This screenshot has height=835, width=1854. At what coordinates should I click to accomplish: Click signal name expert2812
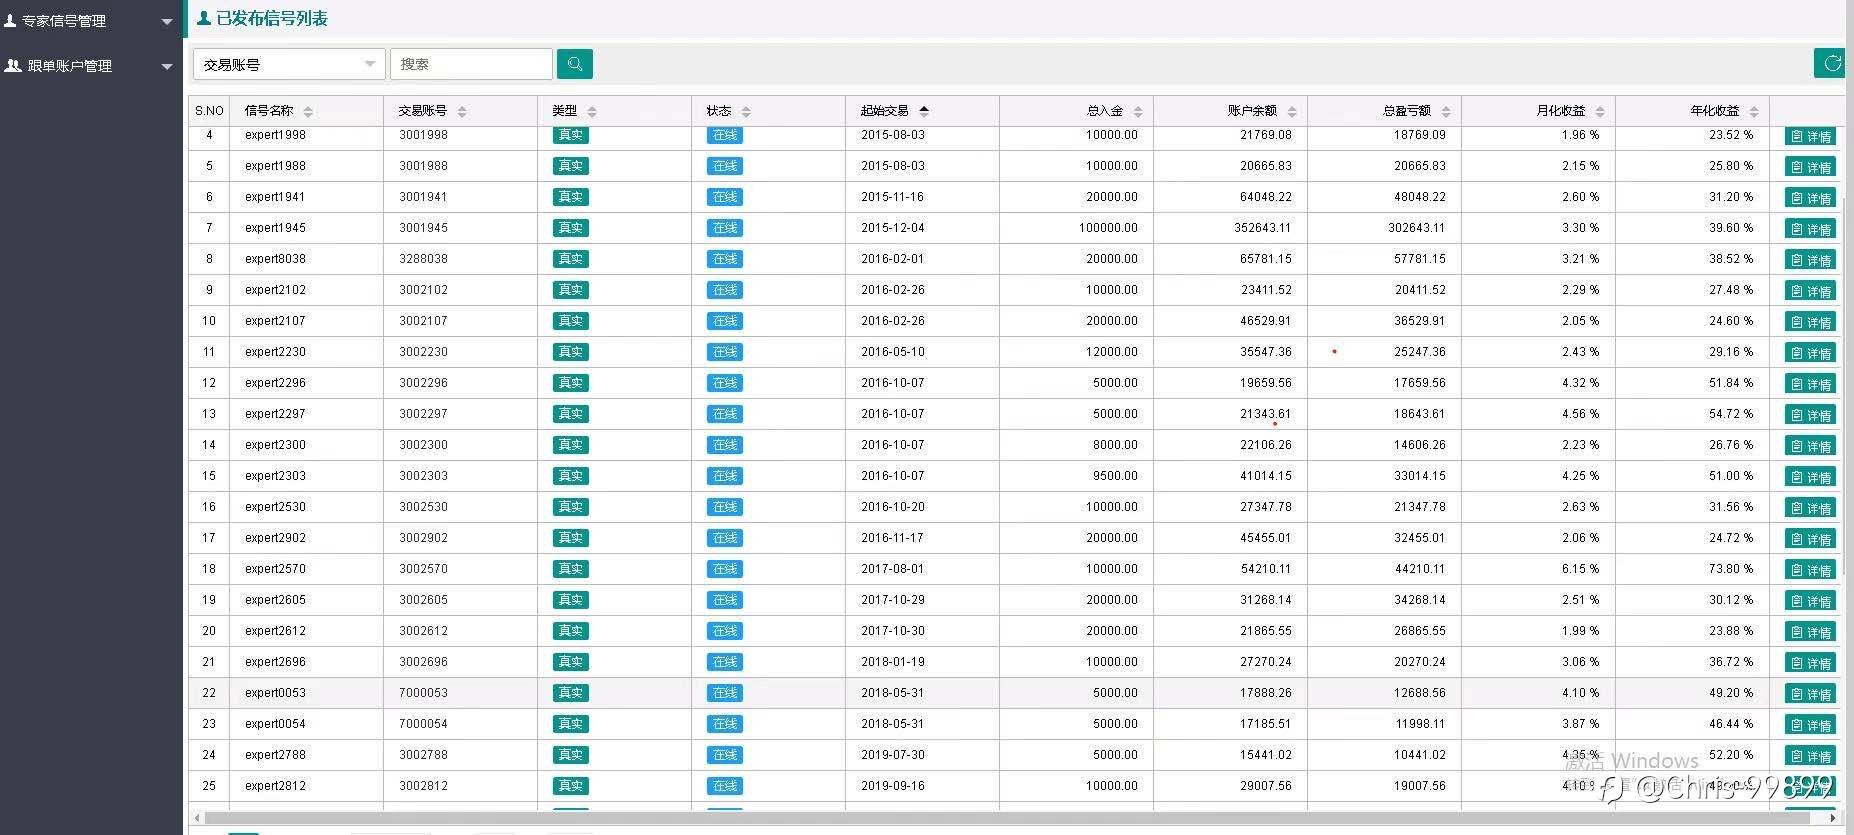click(x=275, y=786)
